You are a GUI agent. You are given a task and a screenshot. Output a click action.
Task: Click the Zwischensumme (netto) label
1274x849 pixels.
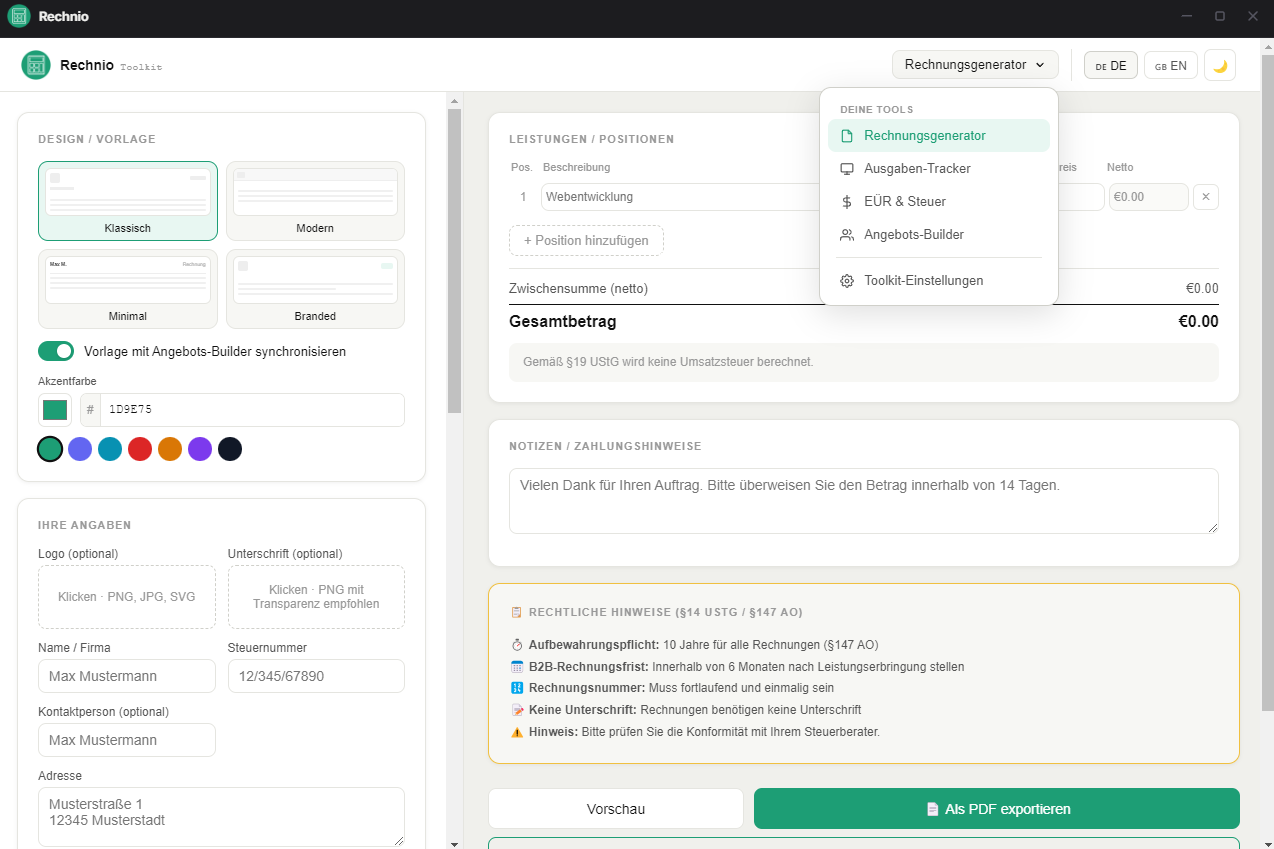(578, 289)
